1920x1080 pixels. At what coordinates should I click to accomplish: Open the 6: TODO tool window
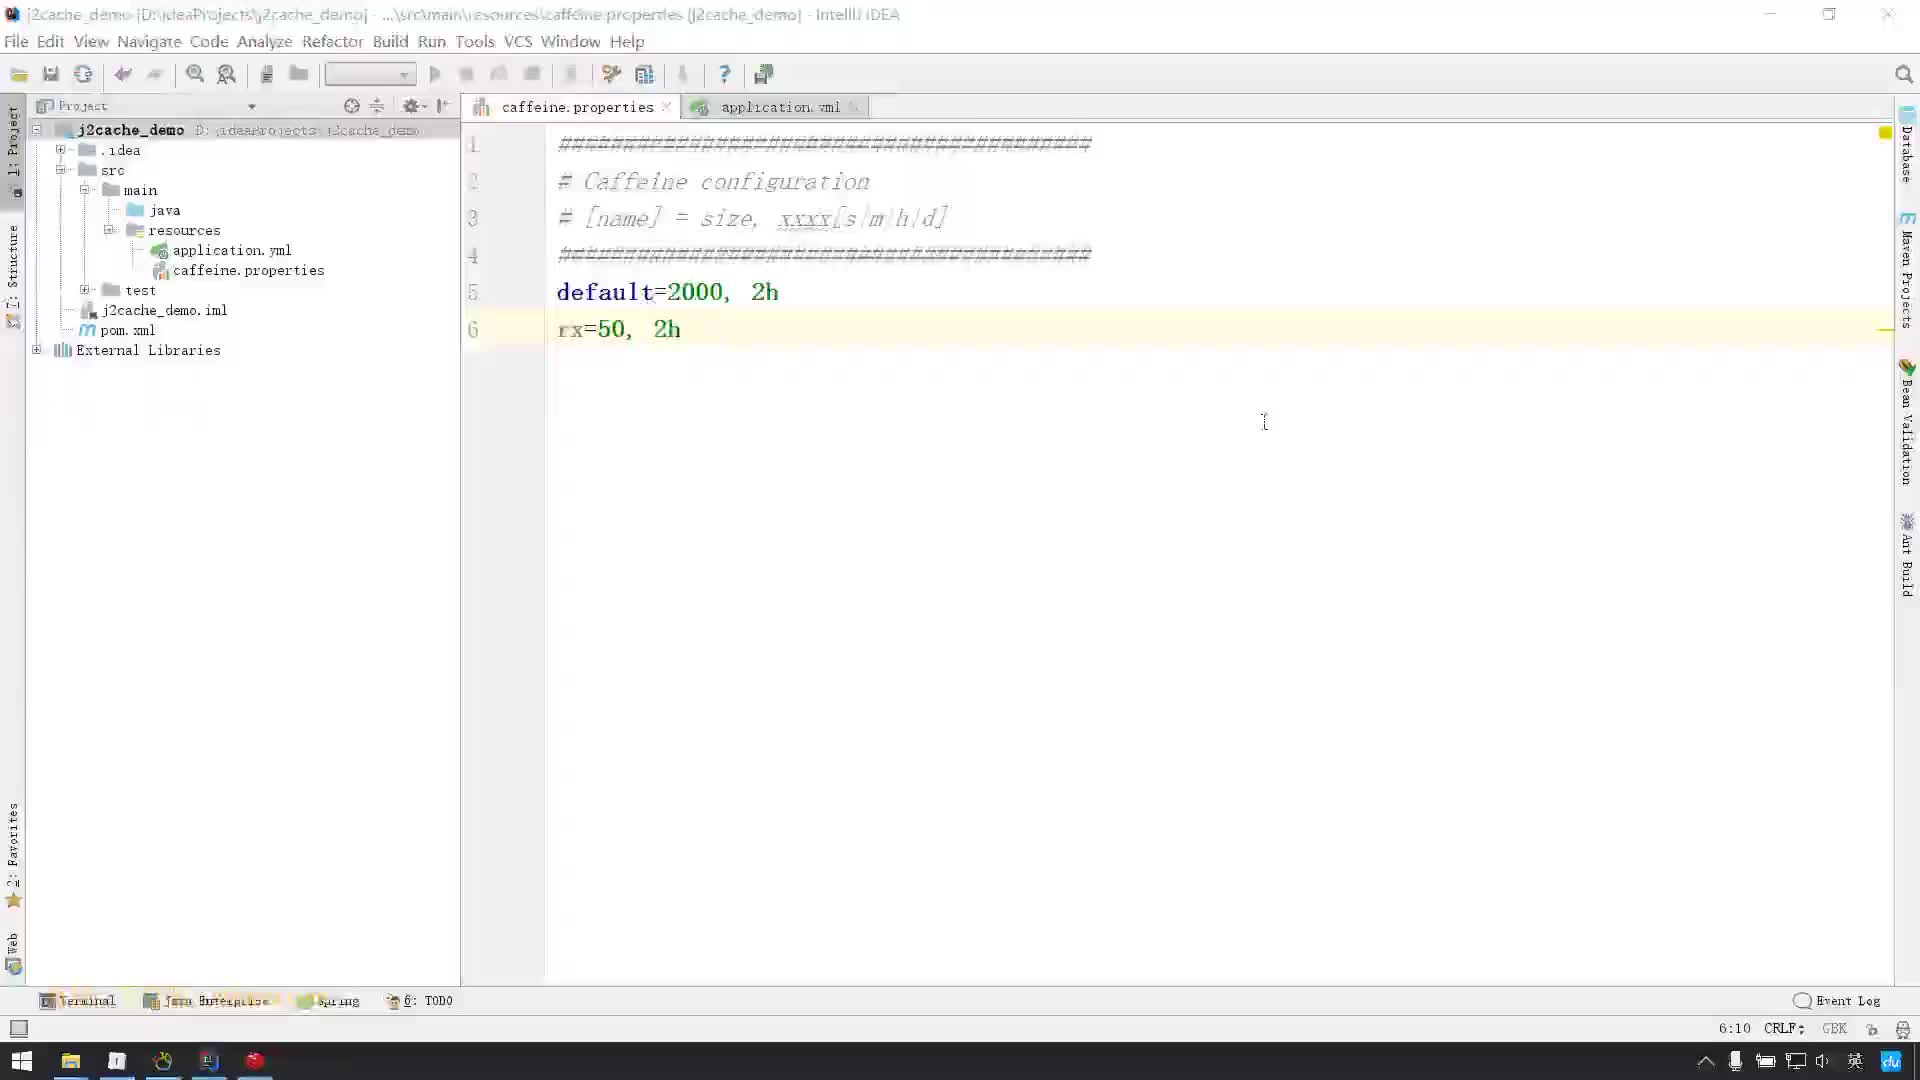click(420, 1001)
